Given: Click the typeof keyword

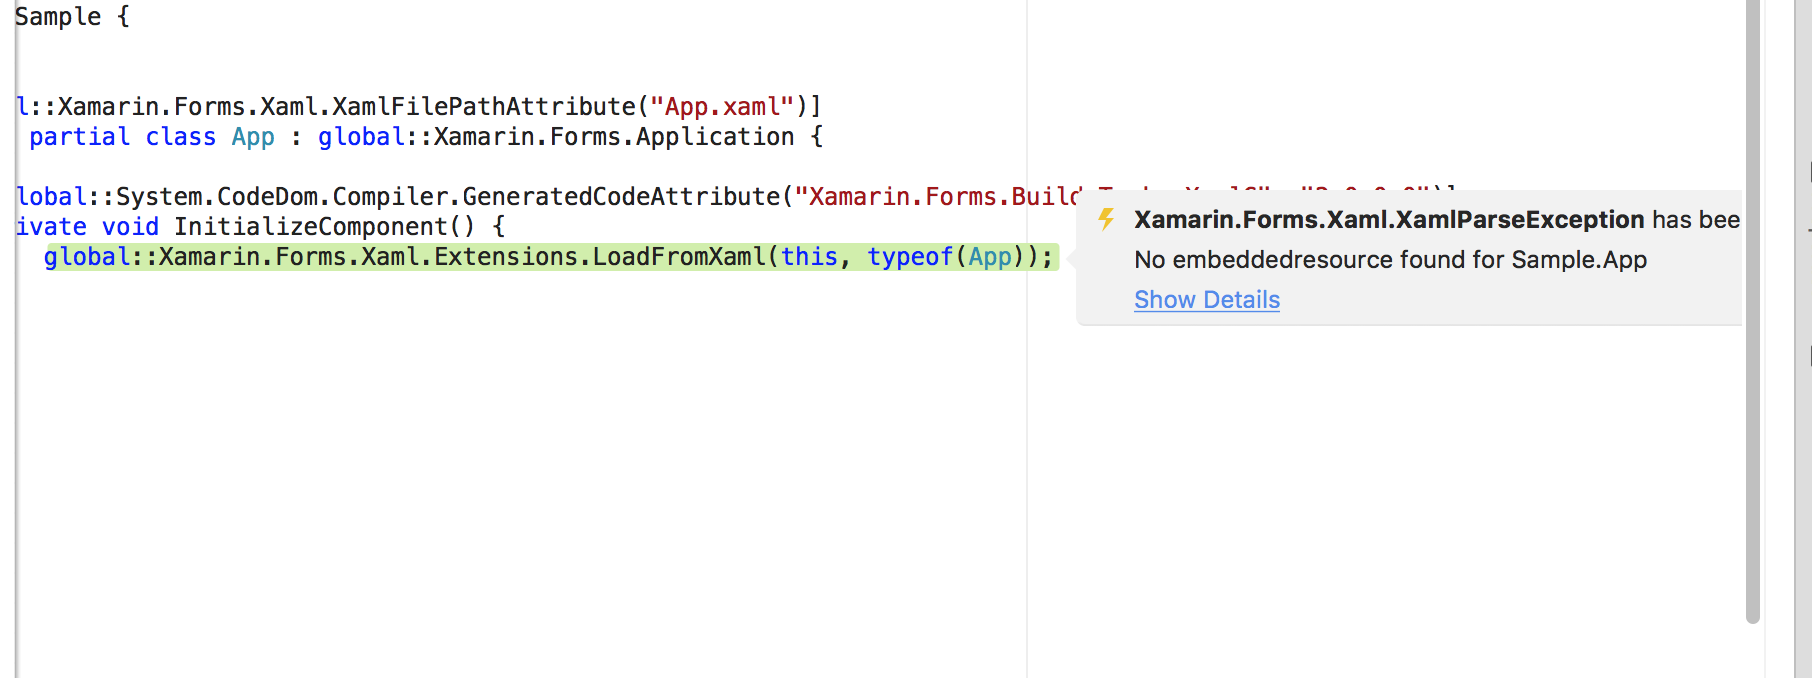Looking at the screenshot, I should (x=910, y=257).
